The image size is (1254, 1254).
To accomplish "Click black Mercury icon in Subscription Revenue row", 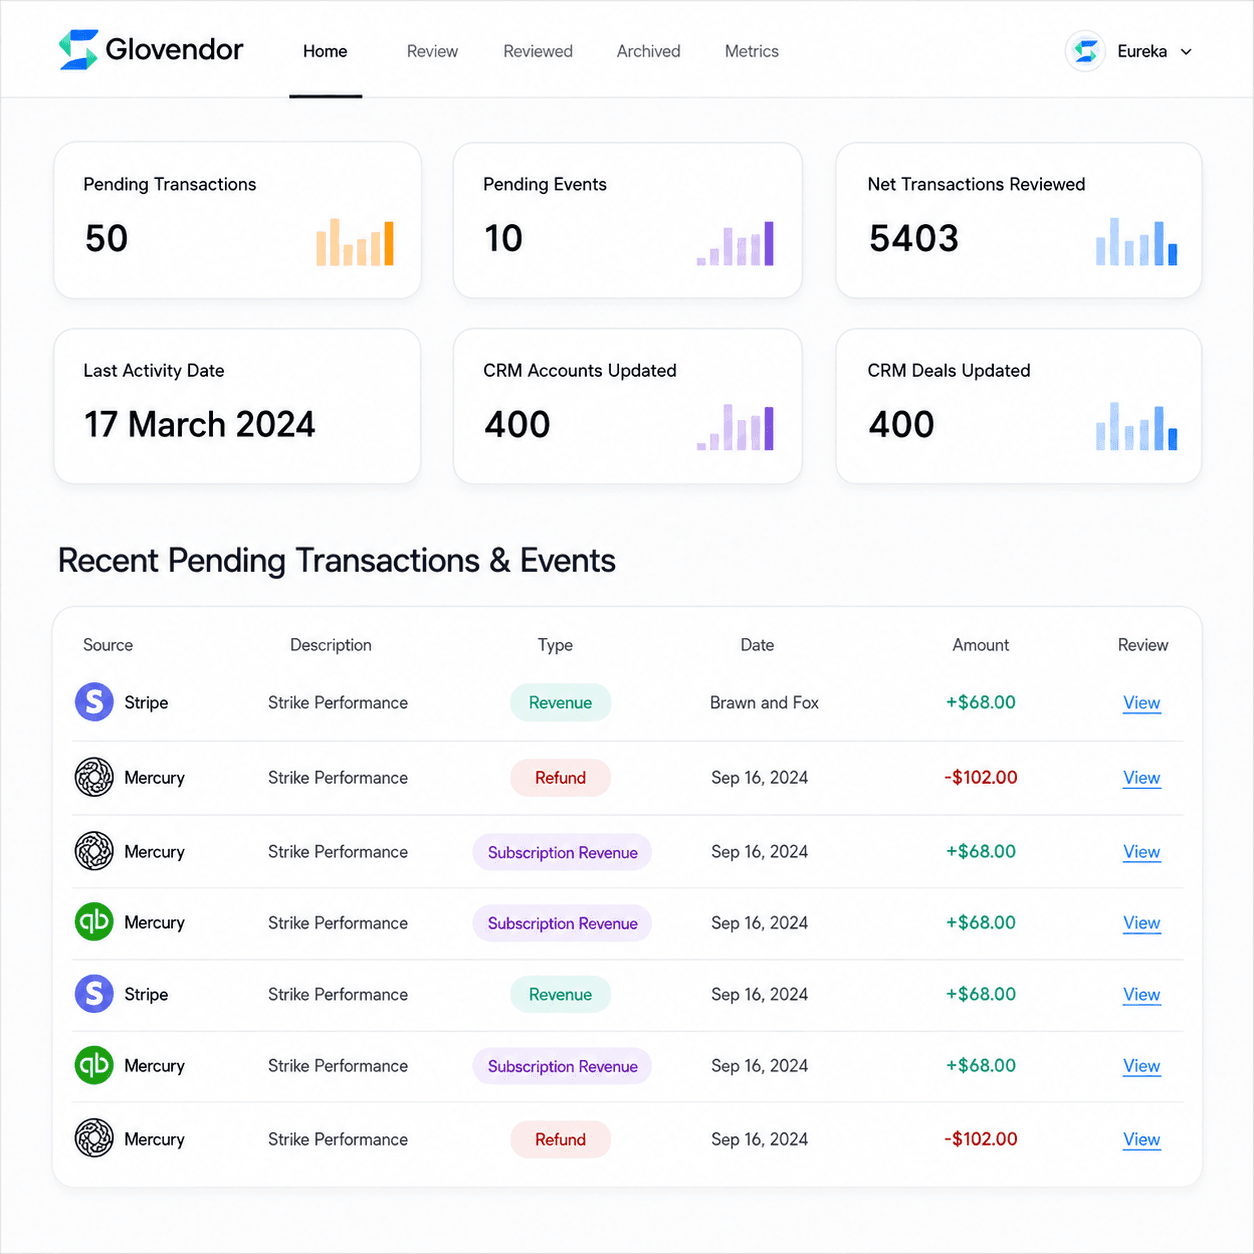I will click(x=94, y=851).
